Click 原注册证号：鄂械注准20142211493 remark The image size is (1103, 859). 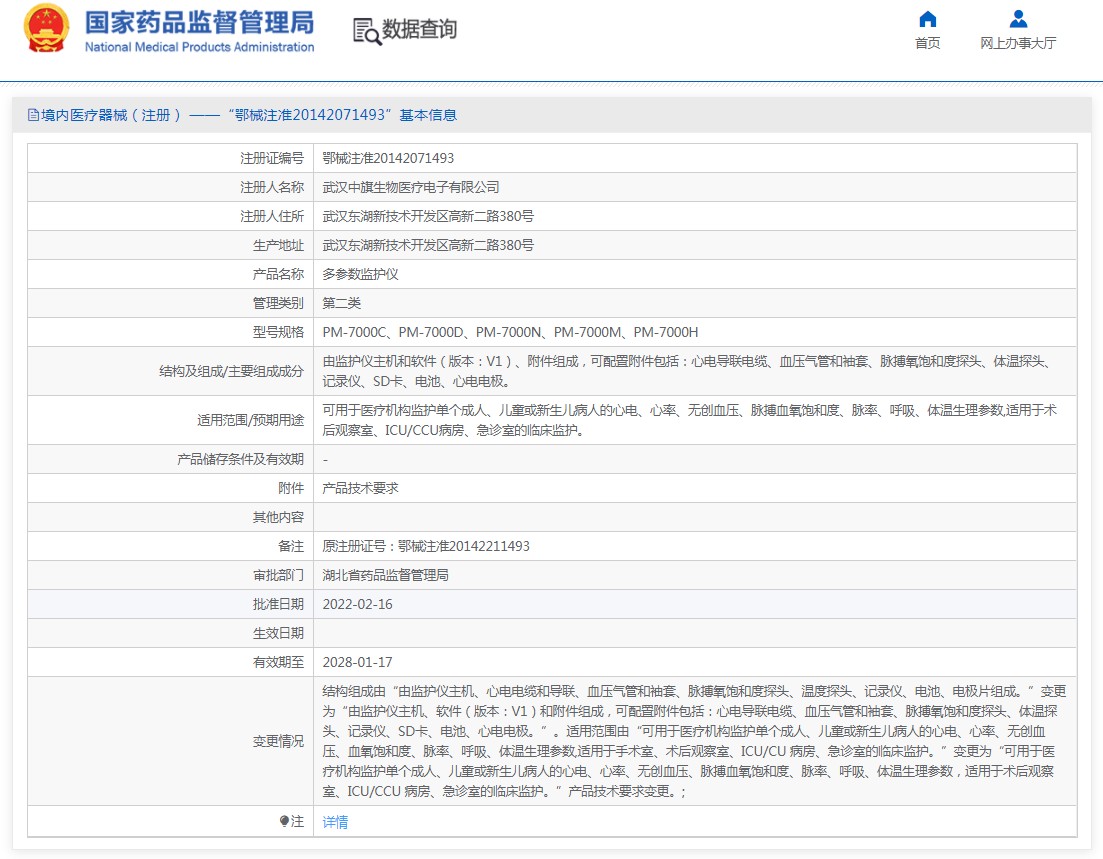[x=426, y=547]
